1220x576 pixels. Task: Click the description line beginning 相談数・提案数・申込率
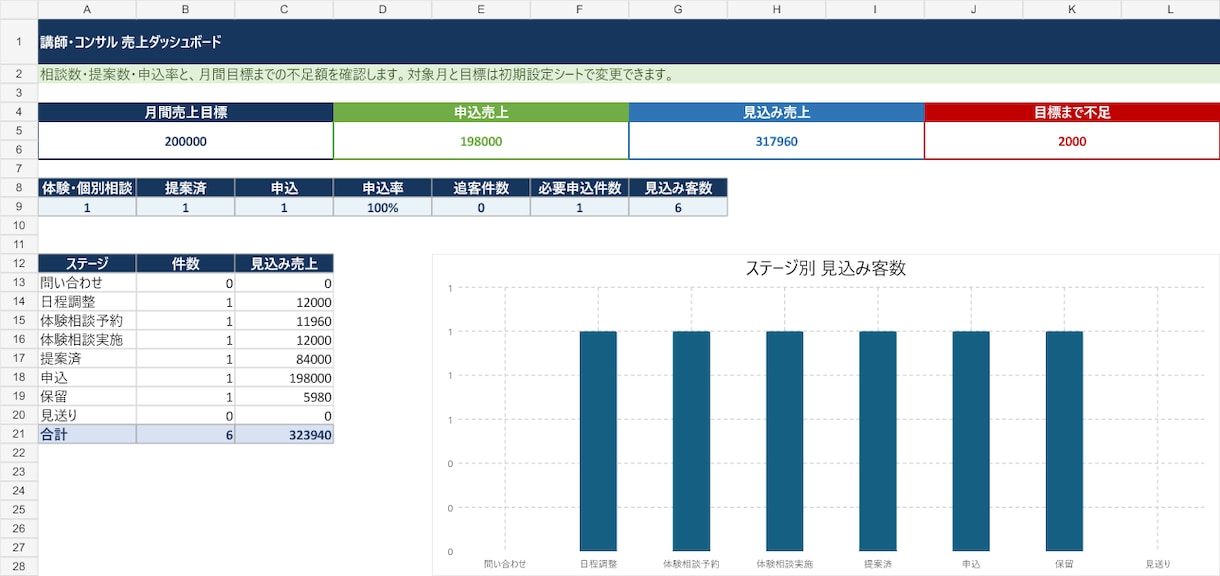(x=357, y=74)
